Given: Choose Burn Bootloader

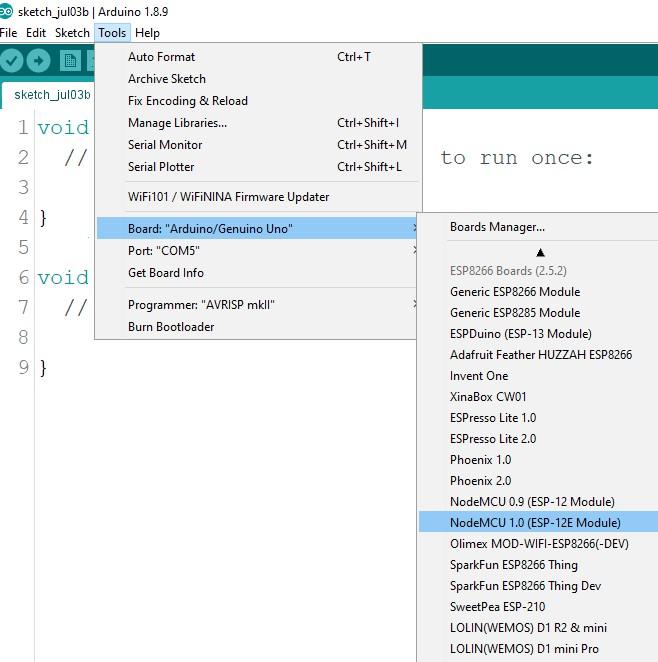Looking at the screenshot, I should click(257, 327).
